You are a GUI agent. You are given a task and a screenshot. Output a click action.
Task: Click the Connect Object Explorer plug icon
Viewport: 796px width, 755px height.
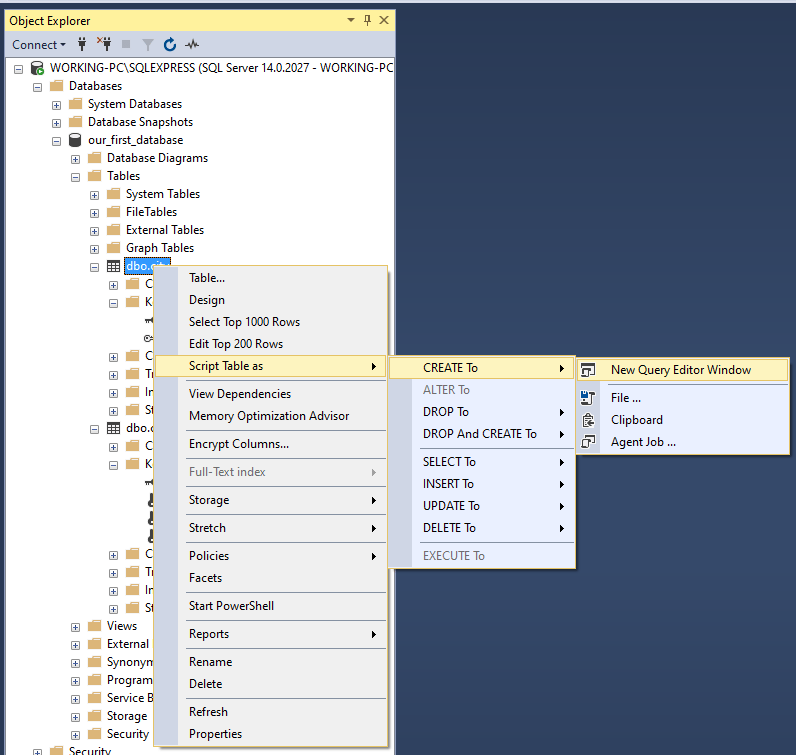[x=82, y=45]
